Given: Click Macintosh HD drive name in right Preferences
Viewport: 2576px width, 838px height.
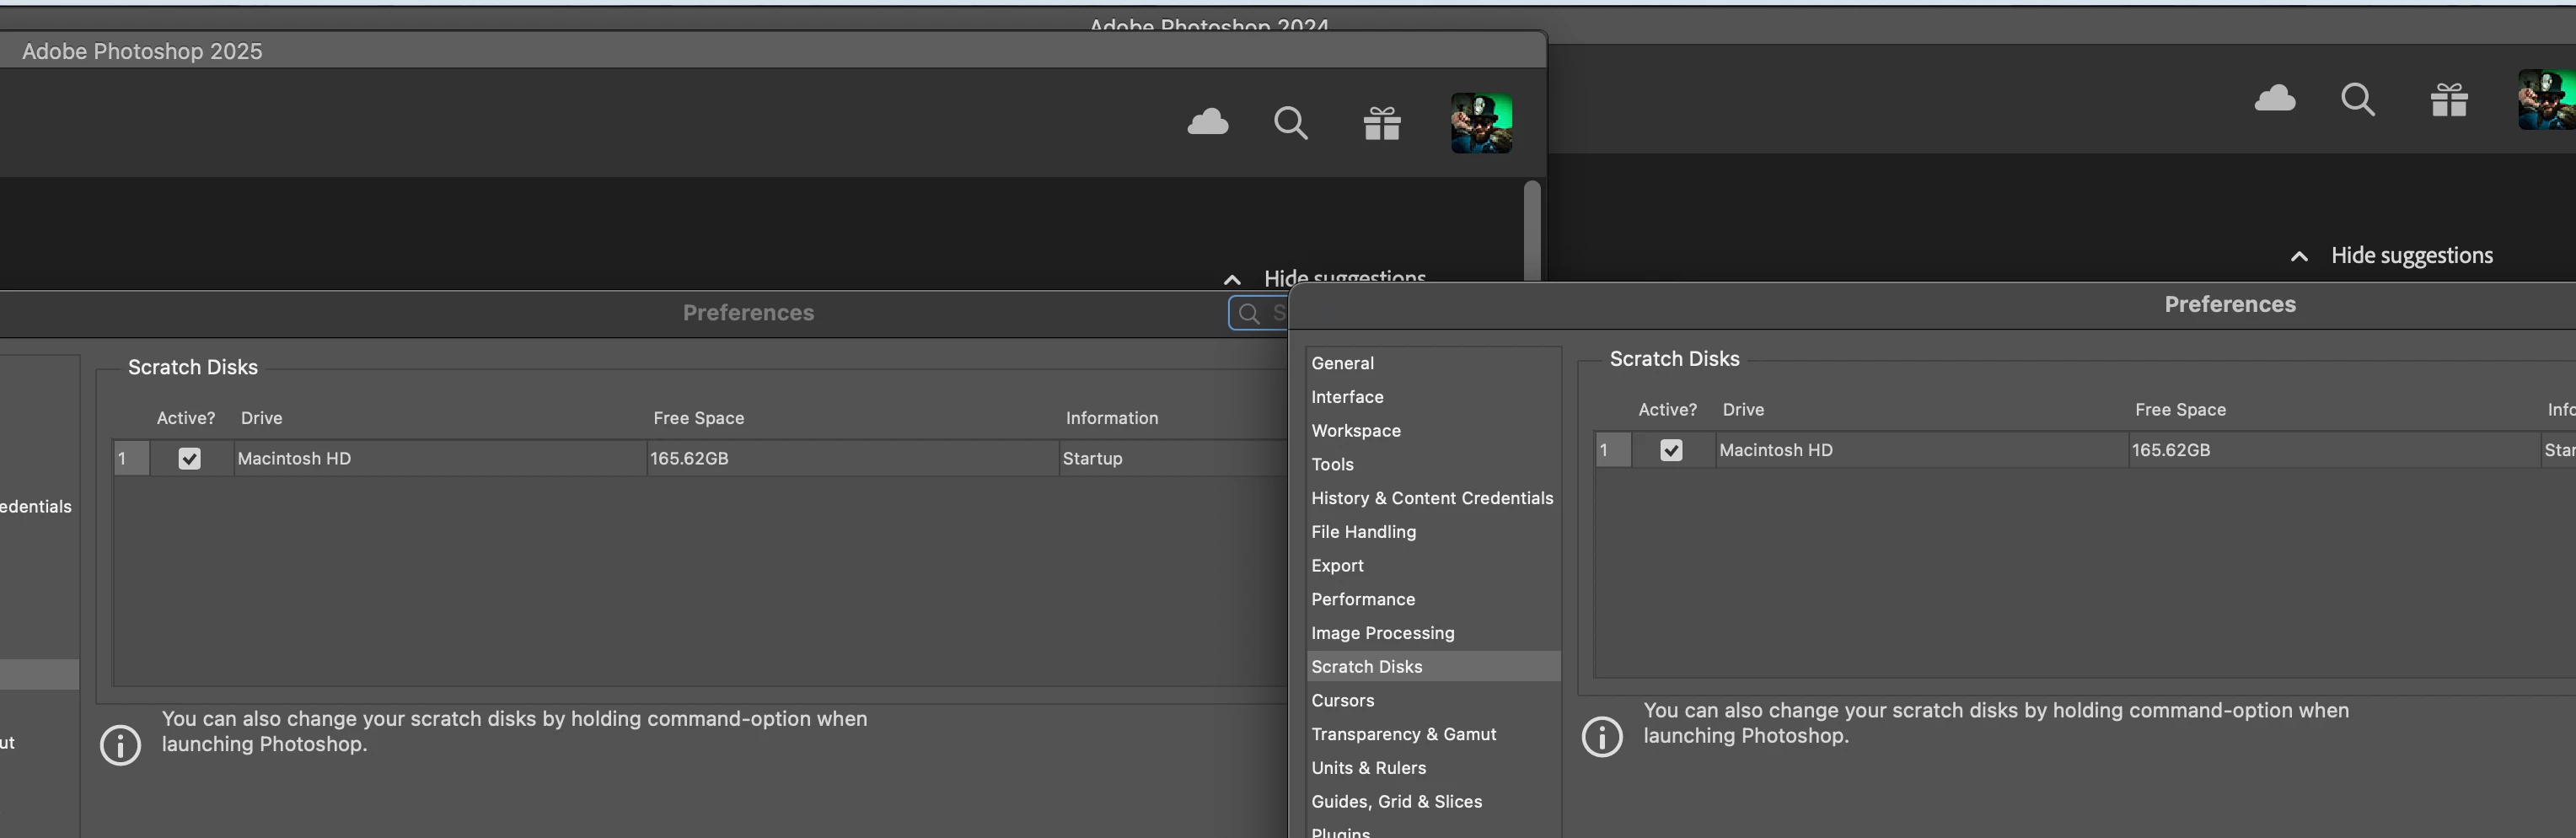Looking at the screenshot, I should 1776,450.
